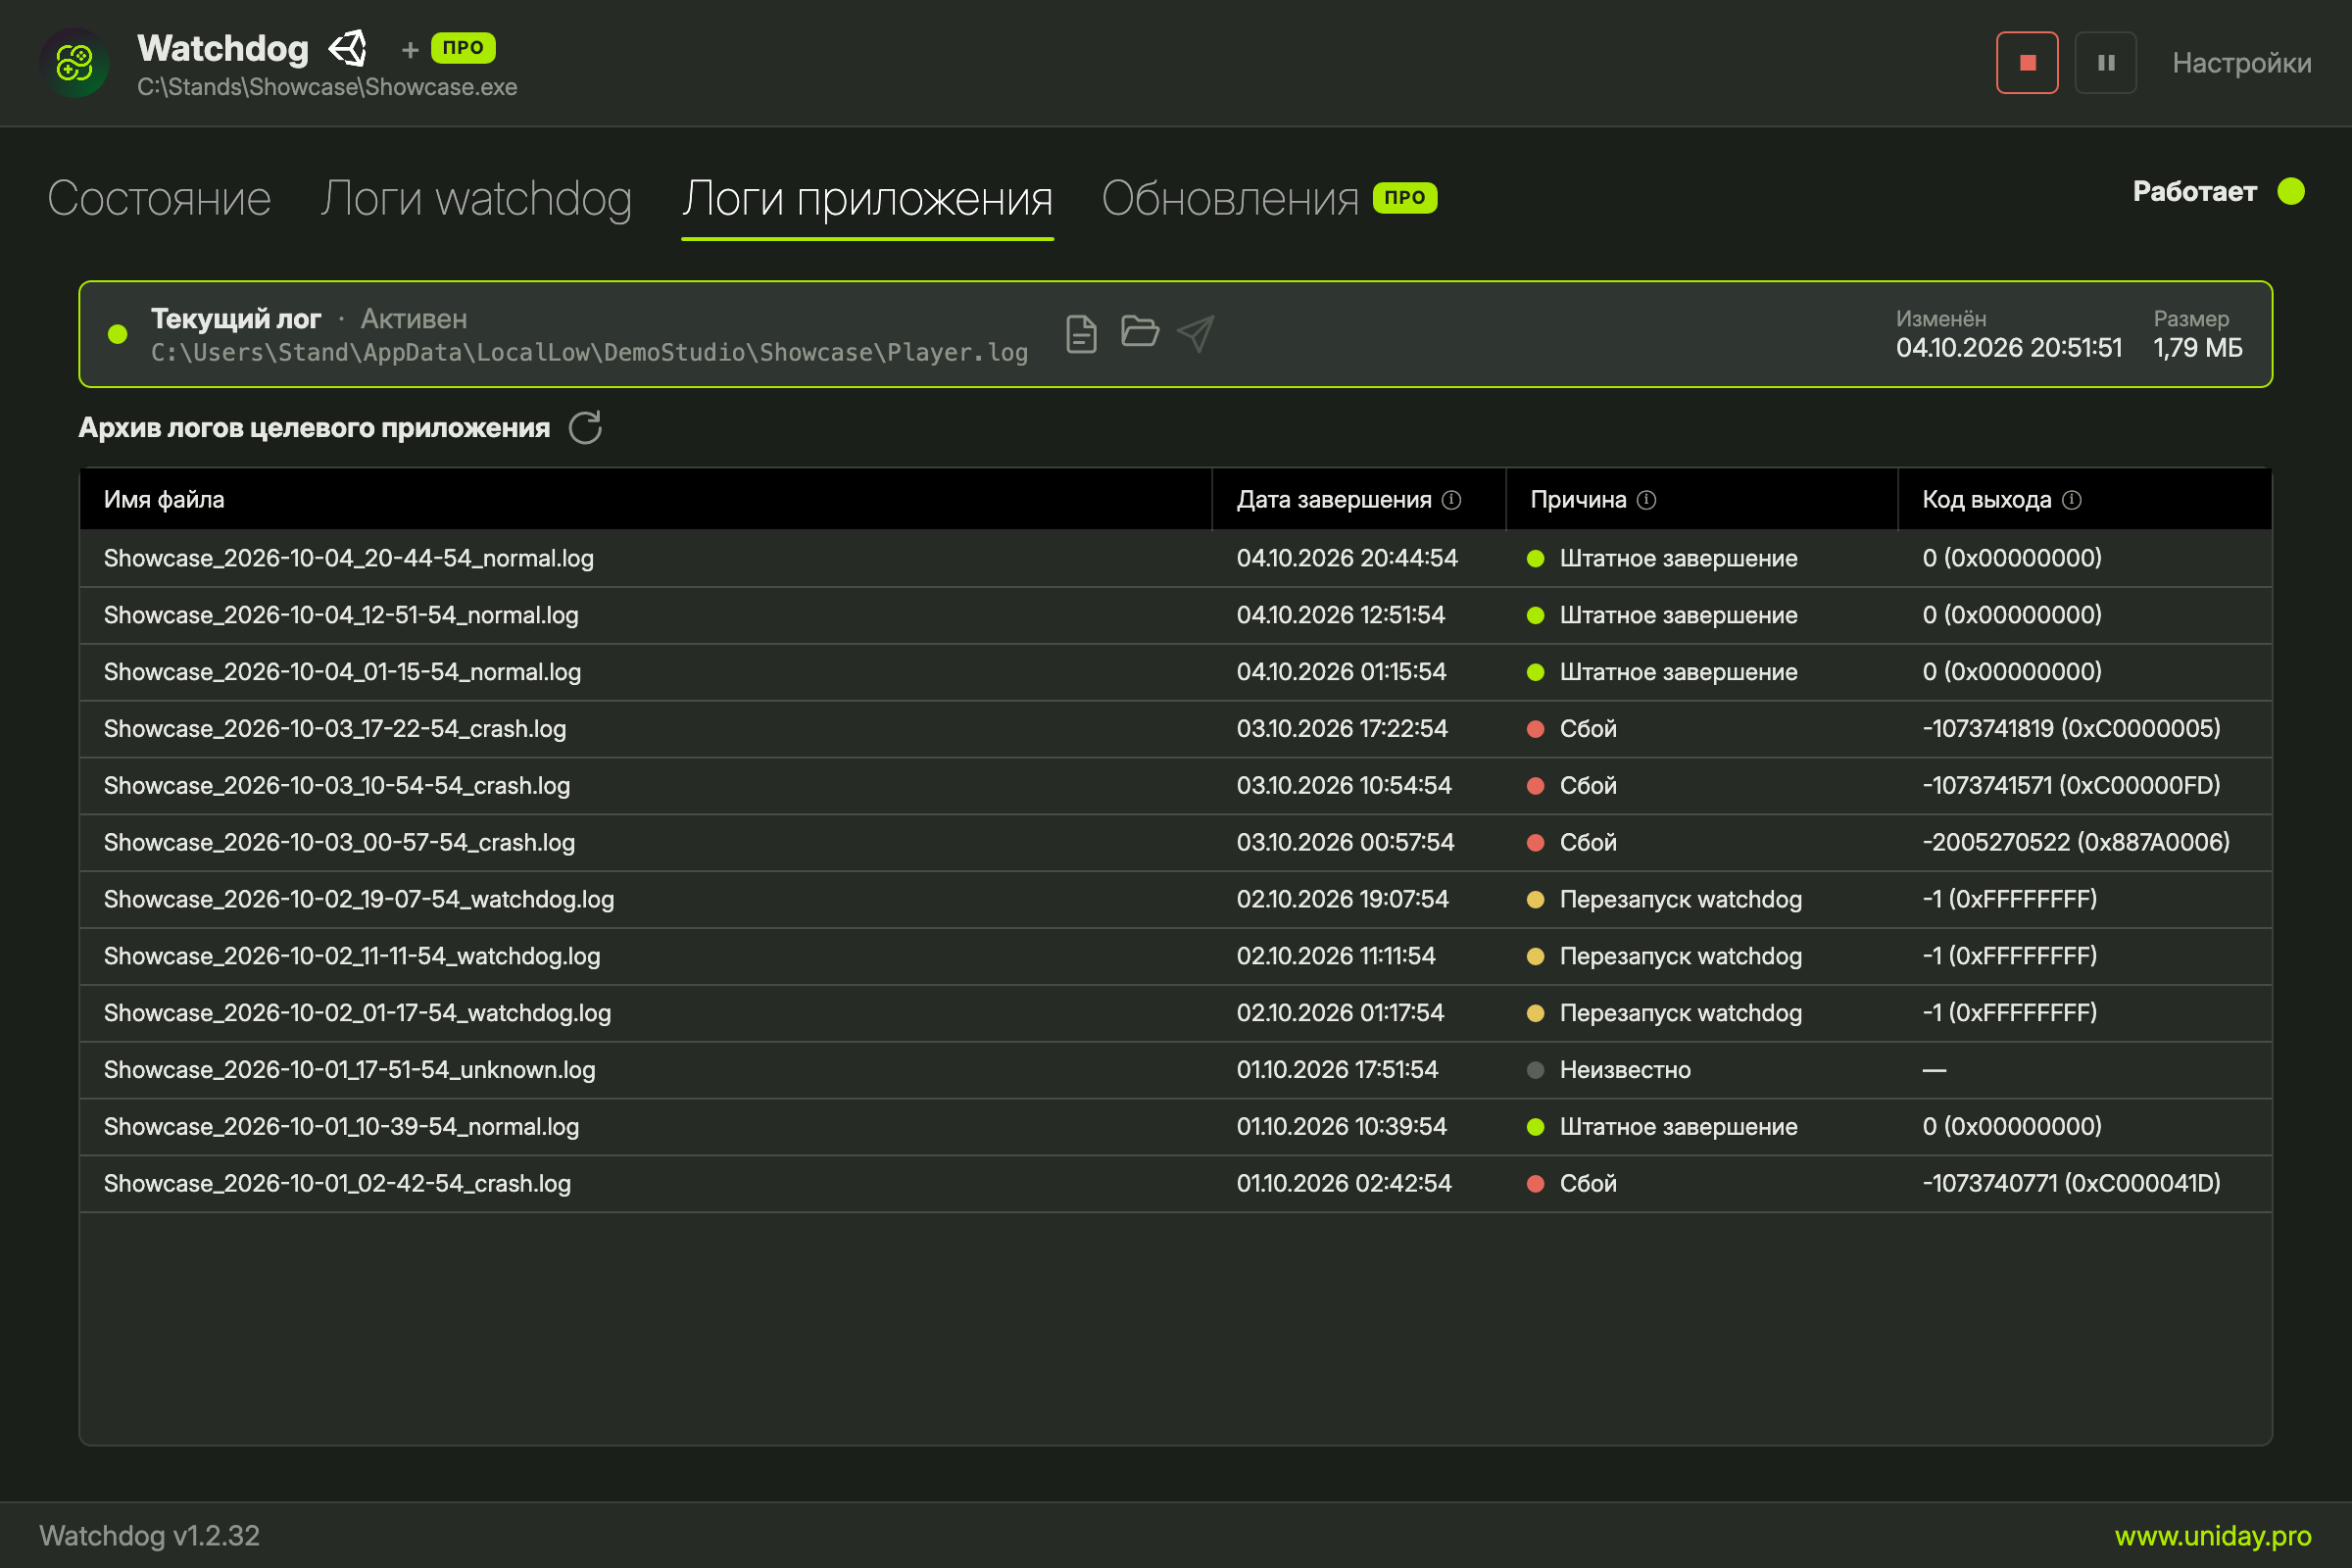Screen dimensions: 2352x1568
Task: Select the Логи приложения tab
Action: (867, 198)
